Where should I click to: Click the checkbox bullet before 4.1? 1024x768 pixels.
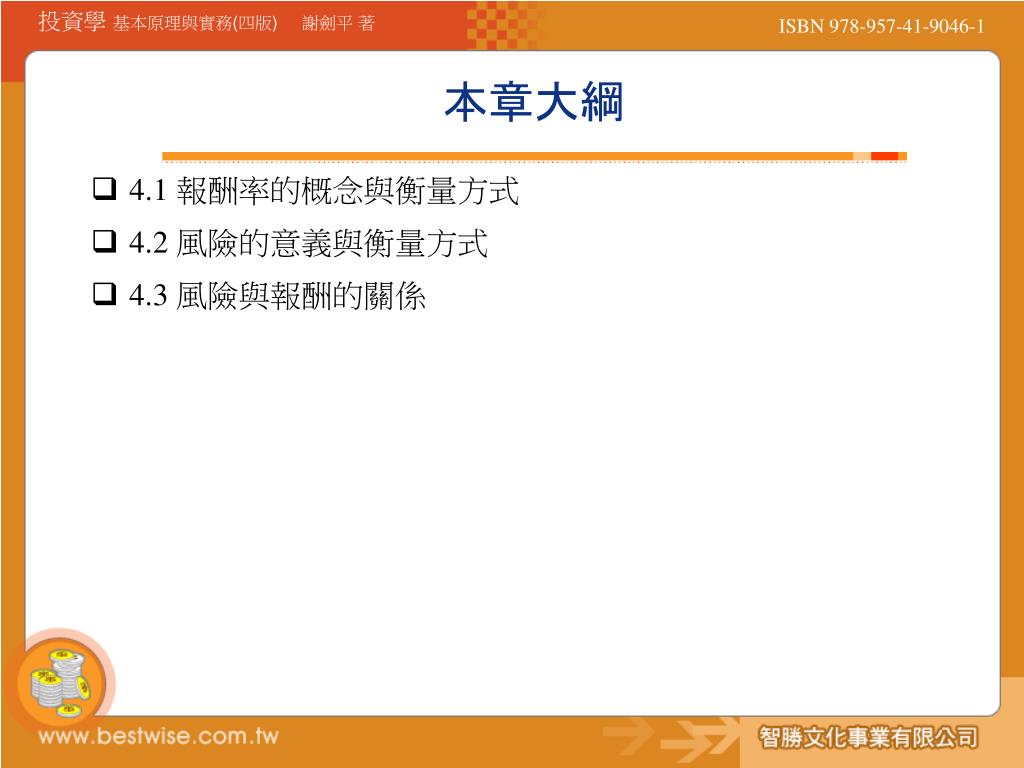104,189
